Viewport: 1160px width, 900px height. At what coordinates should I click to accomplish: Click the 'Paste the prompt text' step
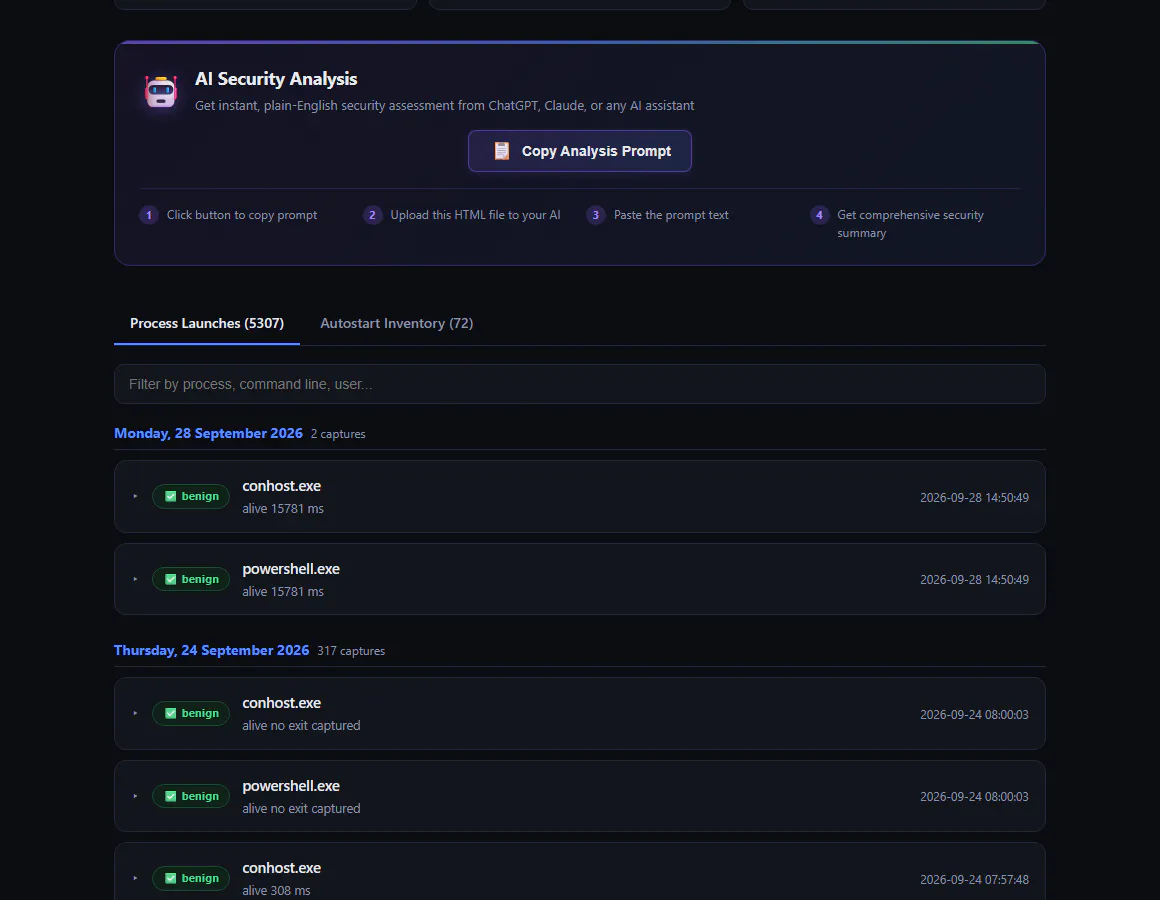[672, 215]
